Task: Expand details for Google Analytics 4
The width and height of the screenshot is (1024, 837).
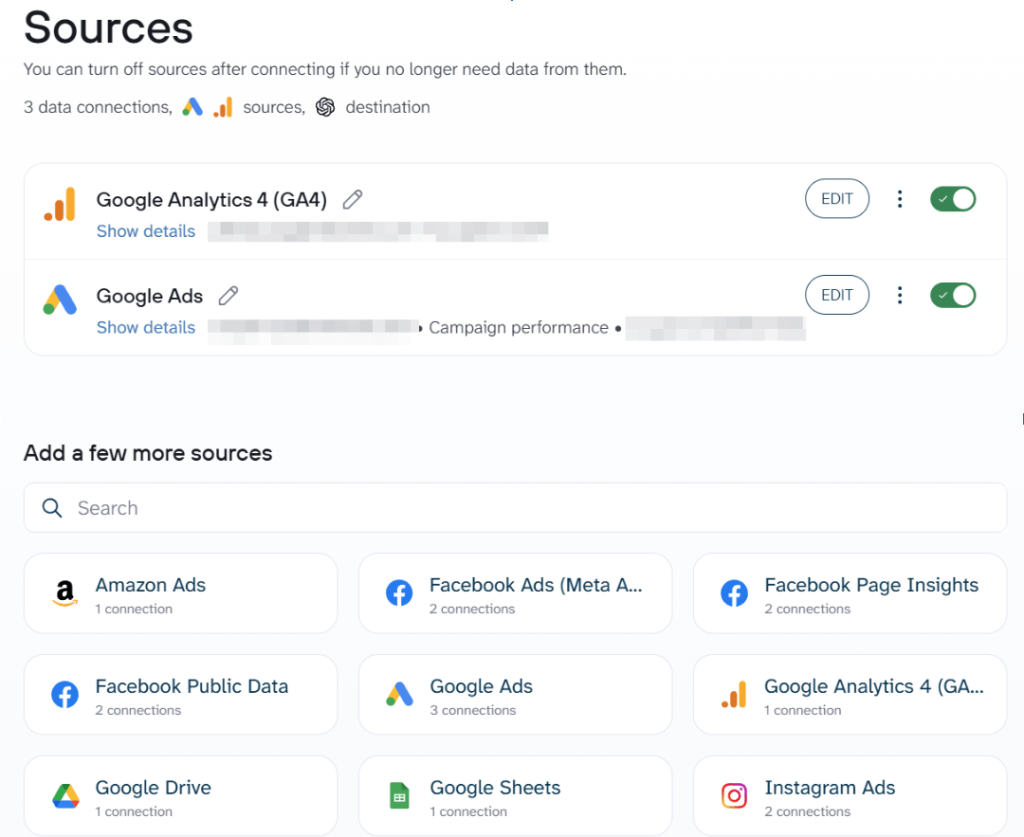Action: 146,231
